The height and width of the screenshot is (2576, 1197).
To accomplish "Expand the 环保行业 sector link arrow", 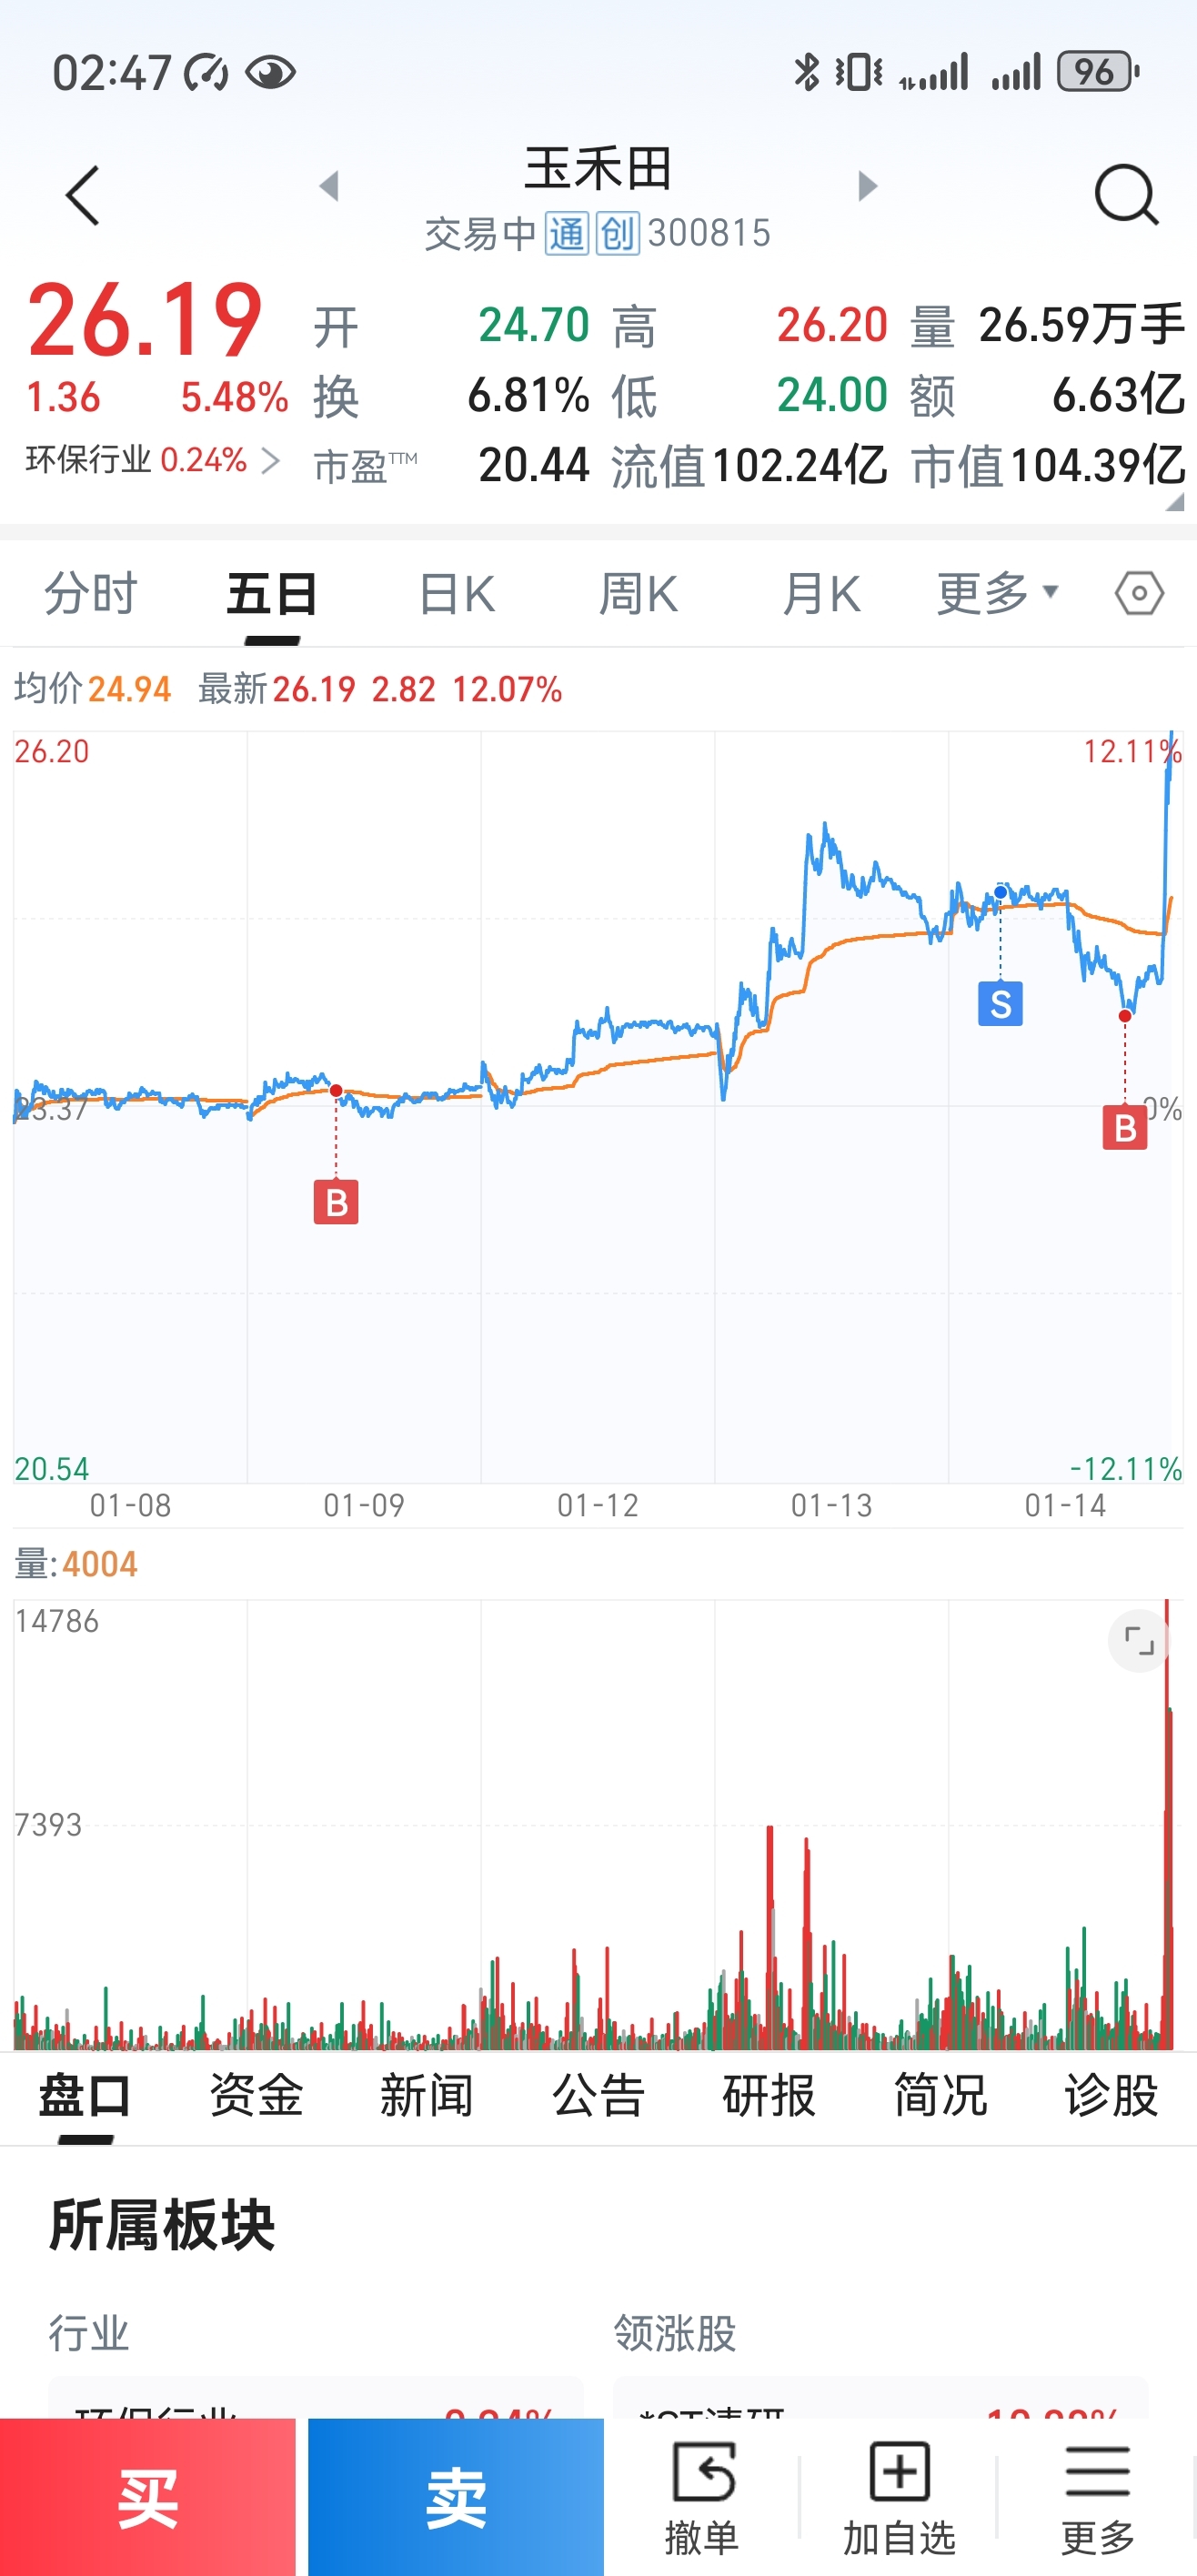I will [269, 461].
